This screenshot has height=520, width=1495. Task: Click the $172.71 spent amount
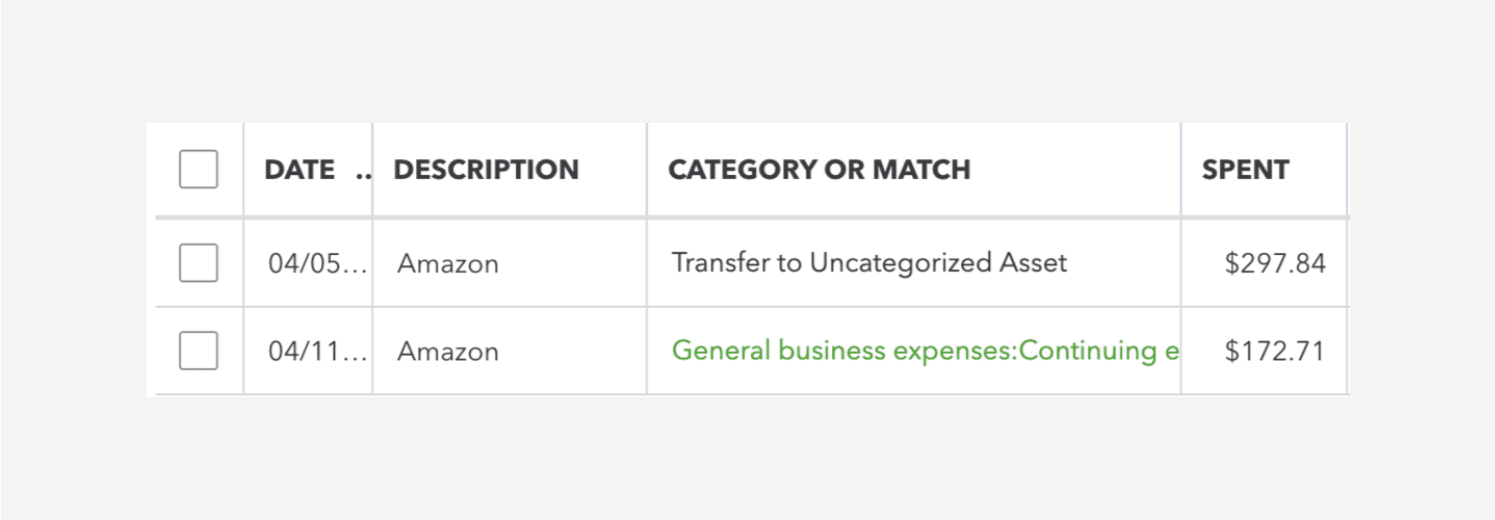coord(1275,352)
